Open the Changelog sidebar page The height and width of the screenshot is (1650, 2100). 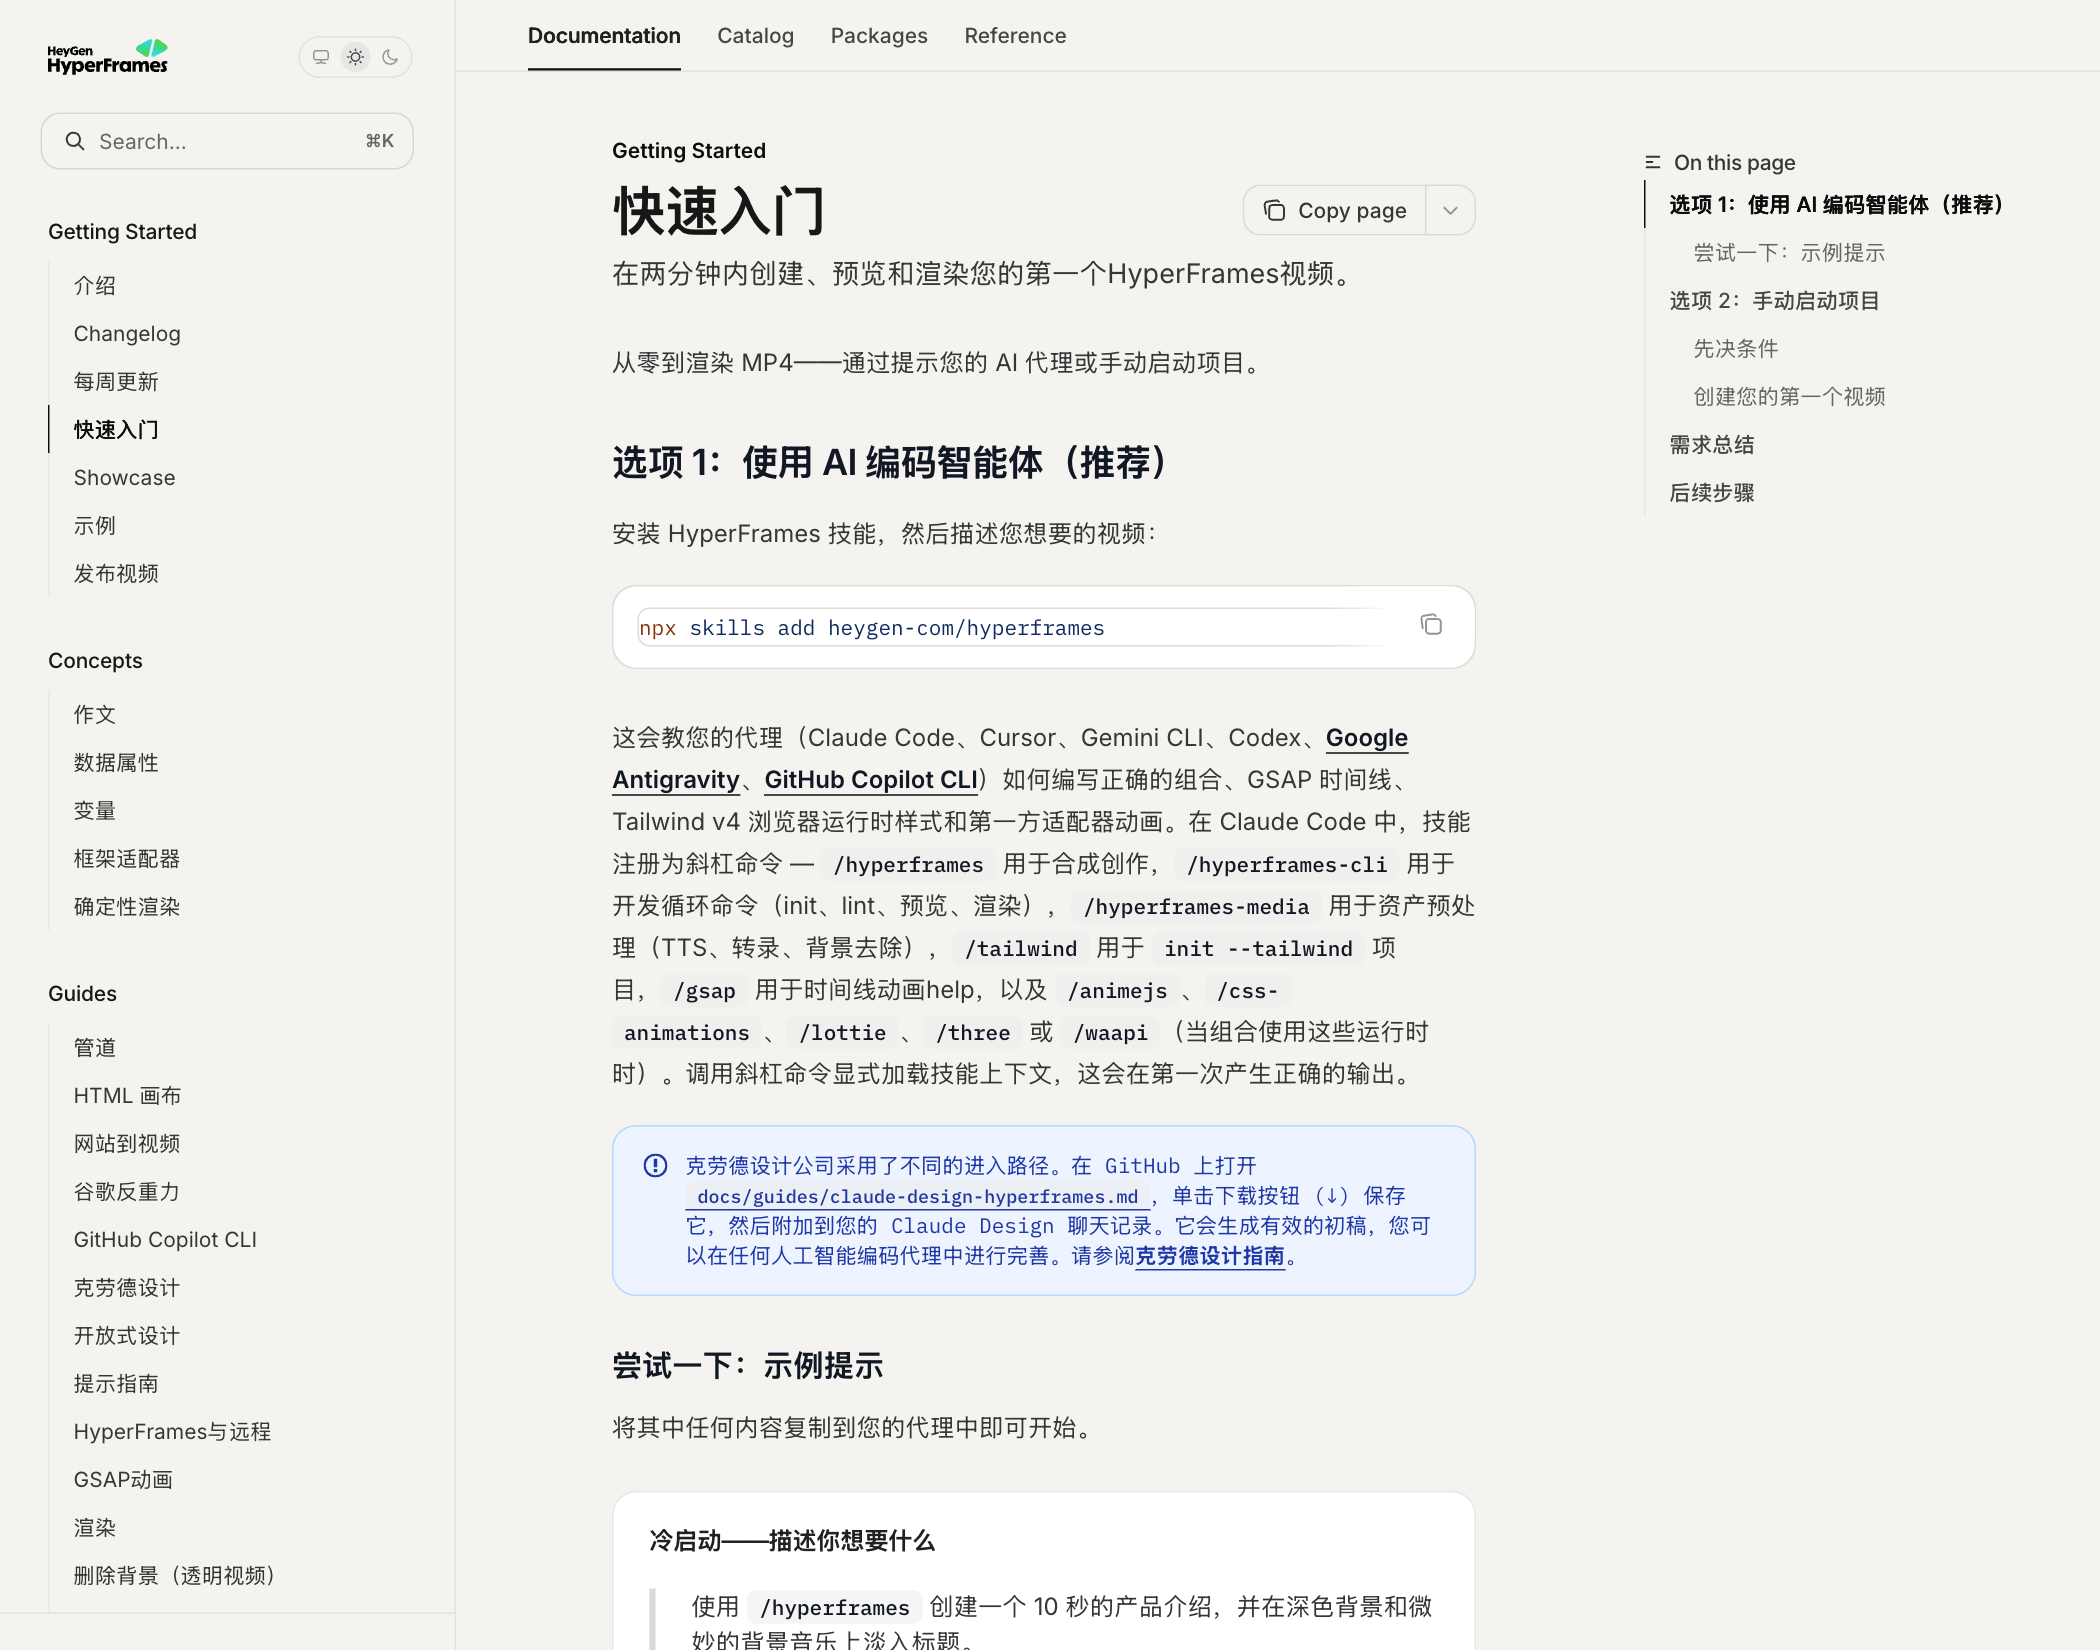127,334
